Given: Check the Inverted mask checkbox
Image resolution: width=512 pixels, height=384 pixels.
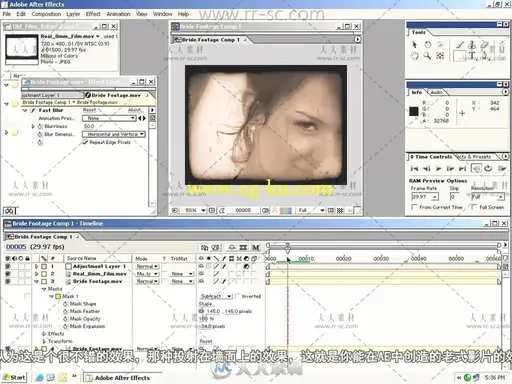Looking at the screenshot, I should pyautogui.click(x=238, y=296).
